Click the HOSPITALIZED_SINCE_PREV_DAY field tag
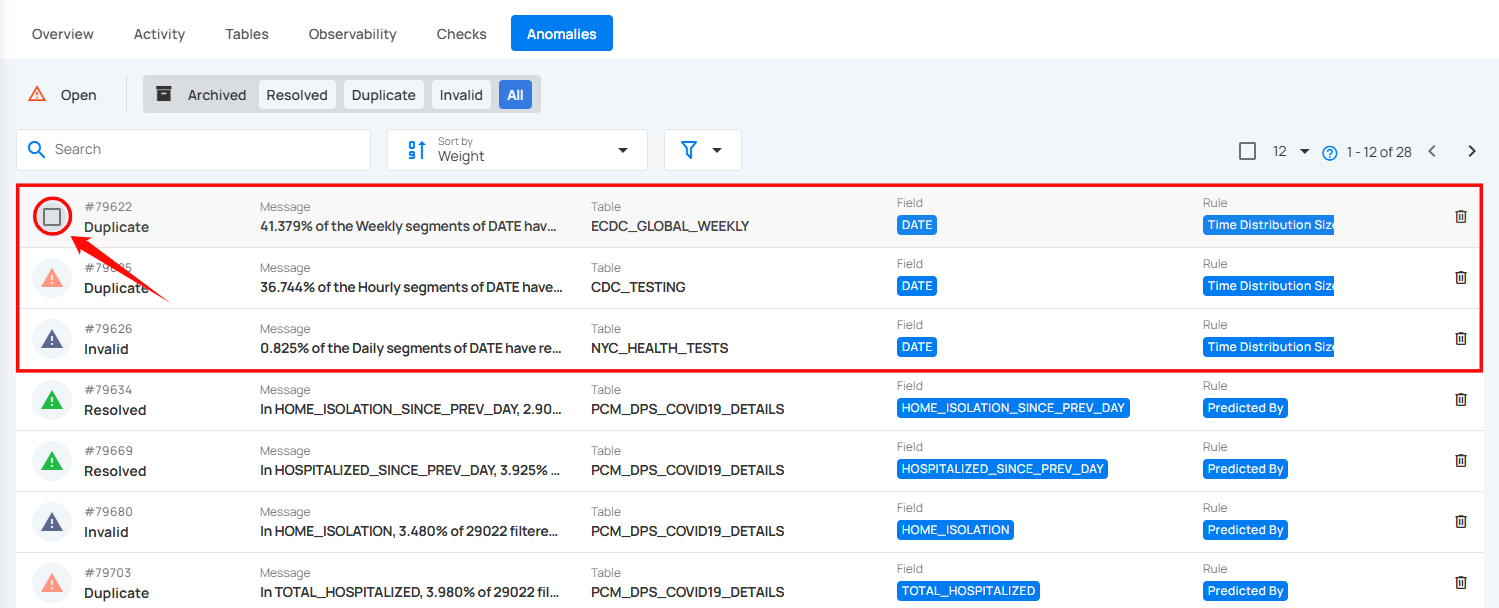 point(1002,469)
